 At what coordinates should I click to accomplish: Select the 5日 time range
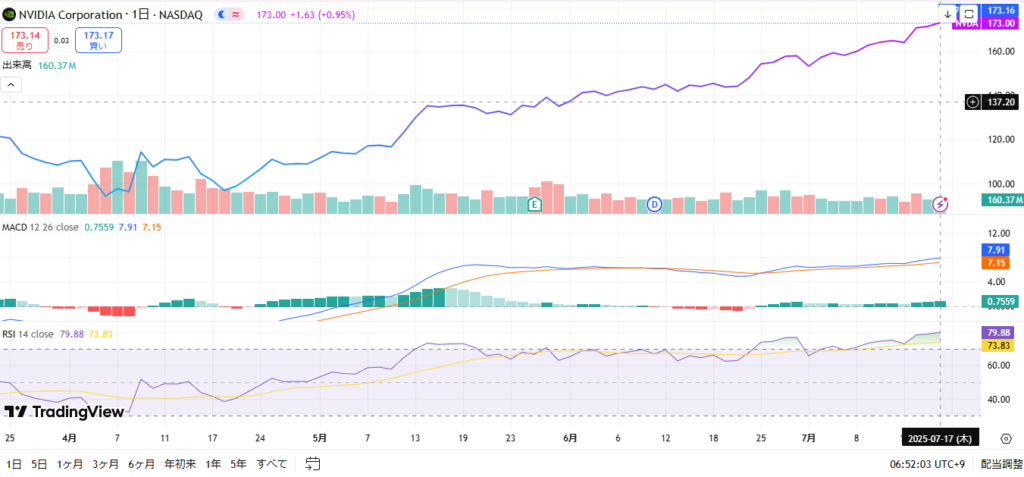38,464
